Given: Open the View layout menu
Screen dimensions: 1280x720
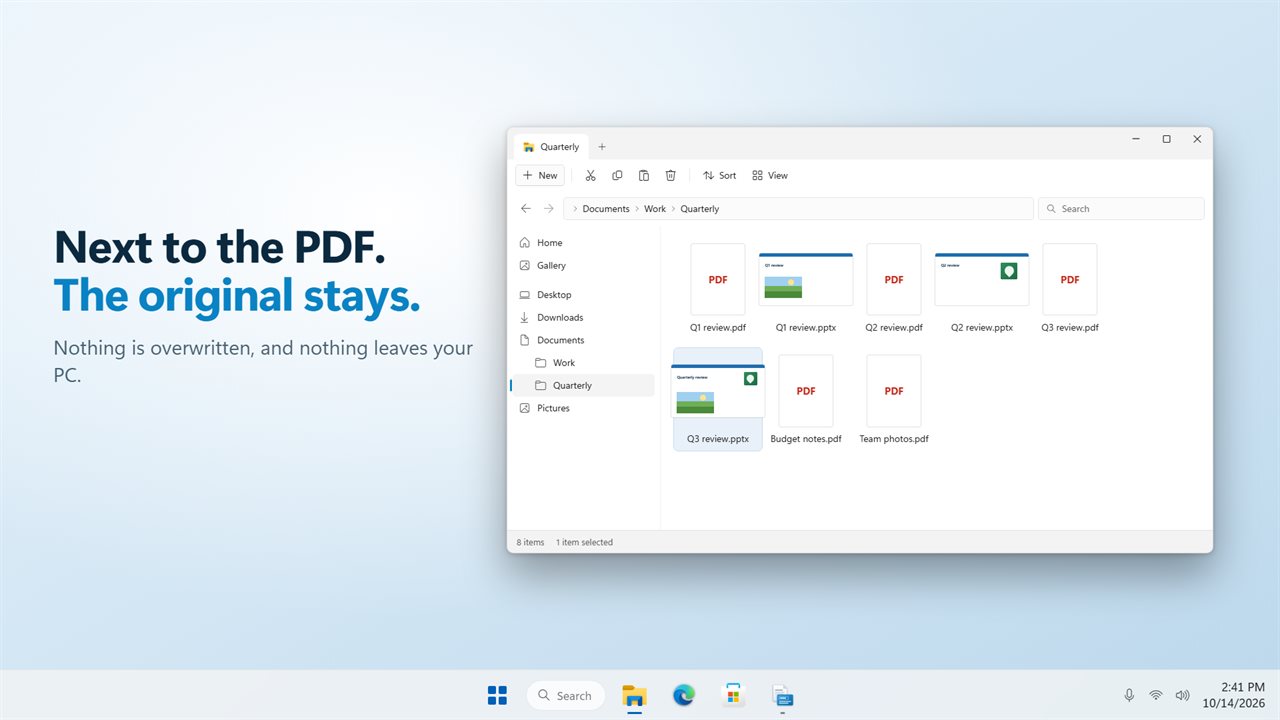Looking at the screenshot, I should 770,175.
